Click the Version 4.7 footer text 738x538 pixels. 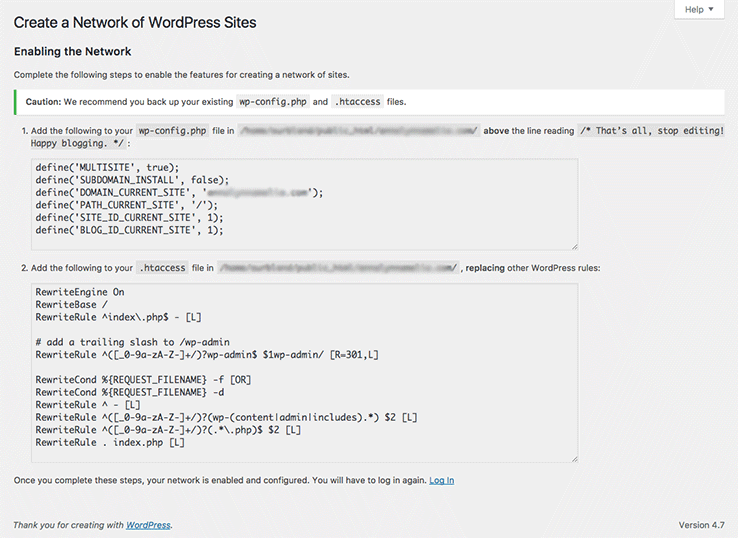(x=701, y=525)
